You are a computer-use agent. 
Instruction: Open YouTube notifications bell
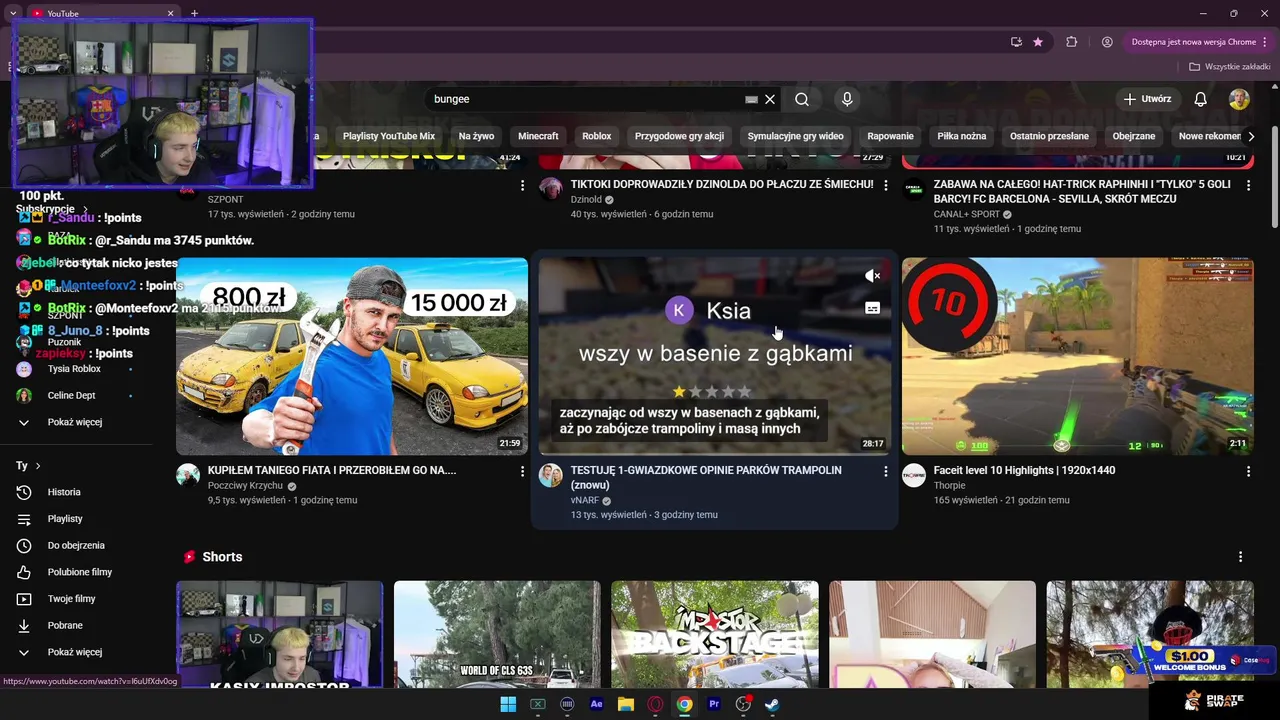[1201, 99]
